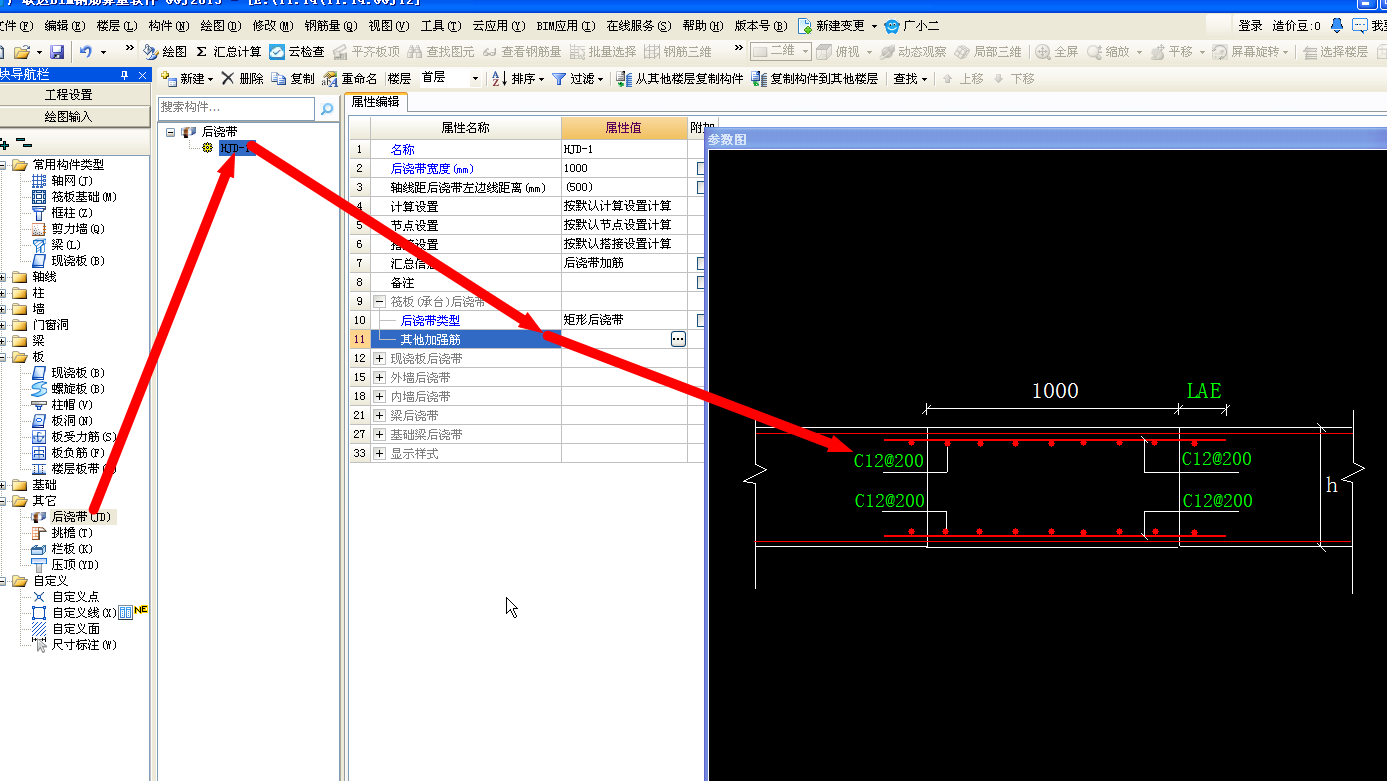Click the 工程设置 navigation button
Screen dimensions: 1387x781
69,94
